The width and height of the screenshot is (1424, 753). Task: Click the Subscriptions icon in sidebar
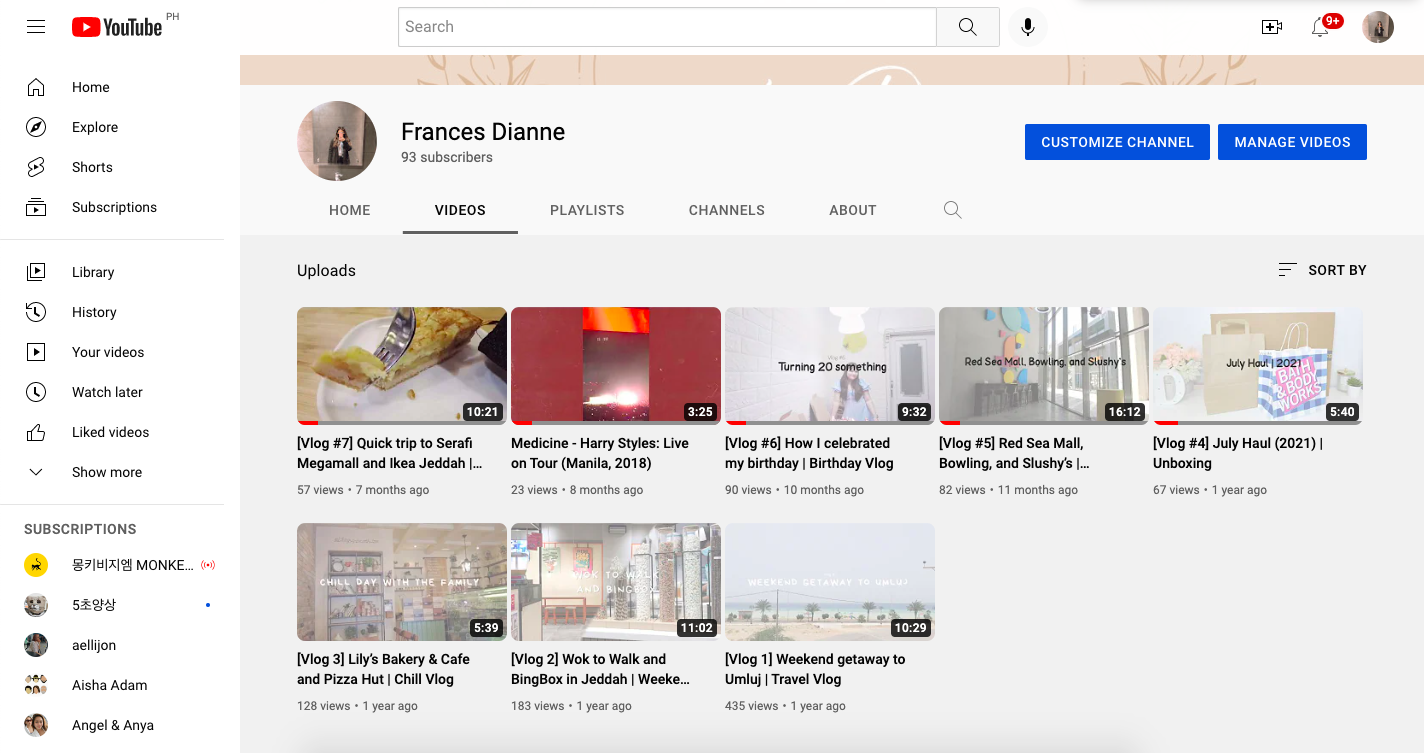[x=36, y=207]
